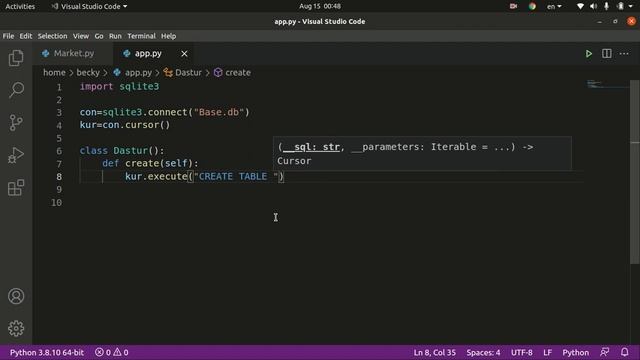Open the Go menu
The image size is (640, 360).
point(99,36)
